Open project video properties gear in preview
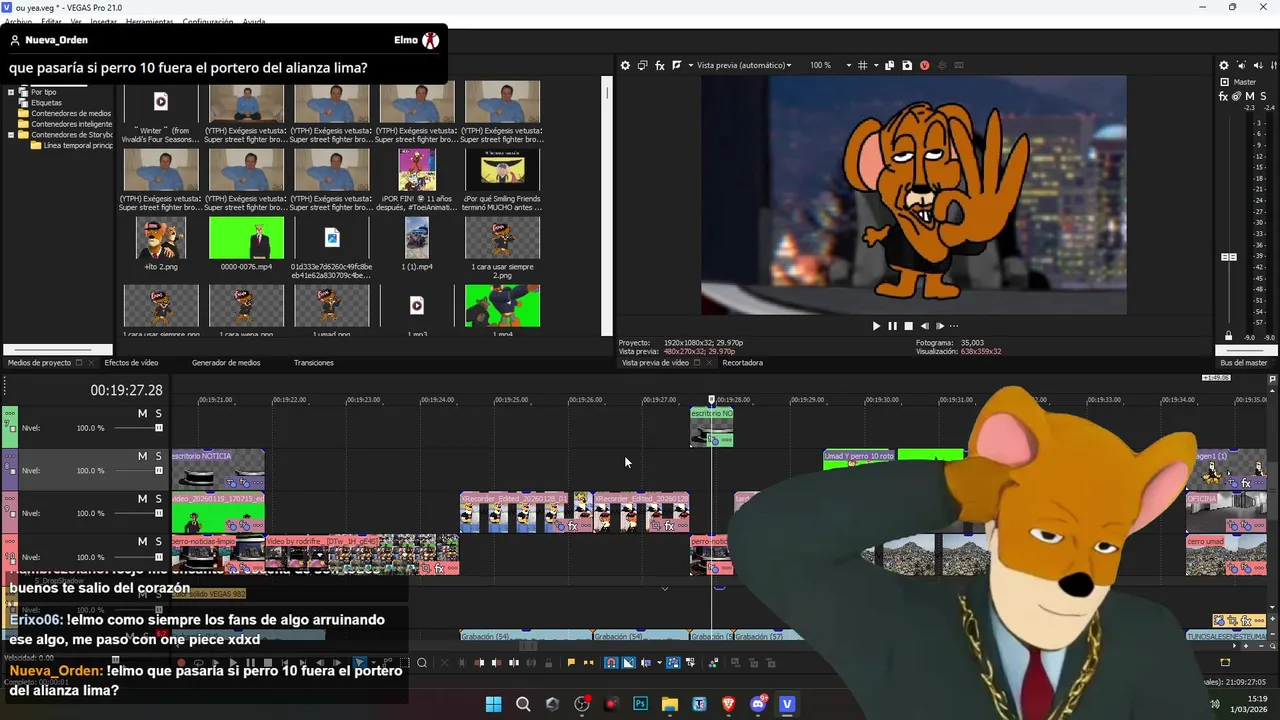The width and height of the screenshot is (1280, 720). [625, 65]
